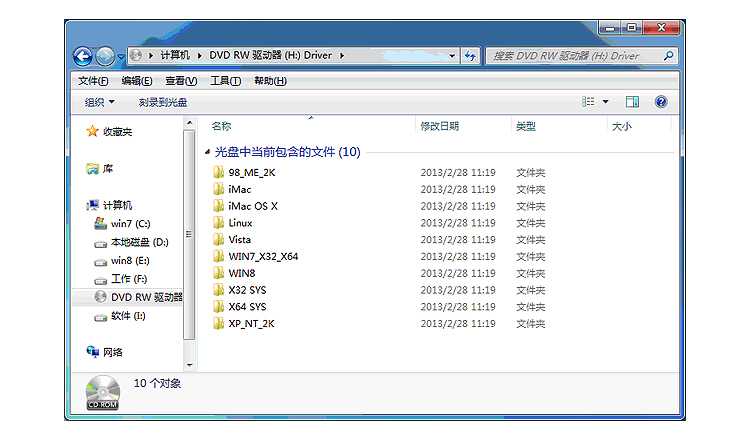Select the X32 SYS folder icon

click(x=219, y=289)
